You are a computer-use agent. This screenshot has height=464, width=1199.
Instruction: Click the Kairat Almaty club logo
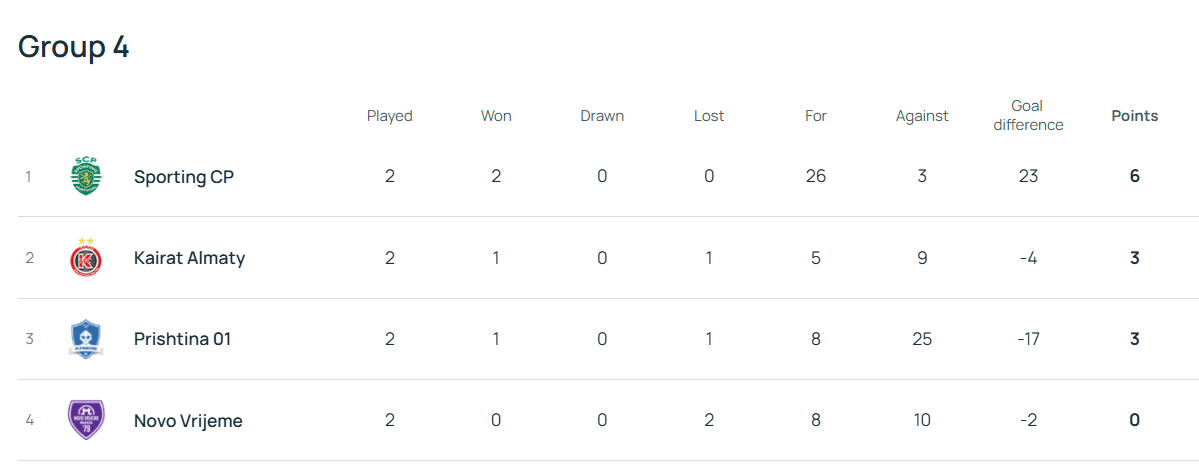click(86, 258)
